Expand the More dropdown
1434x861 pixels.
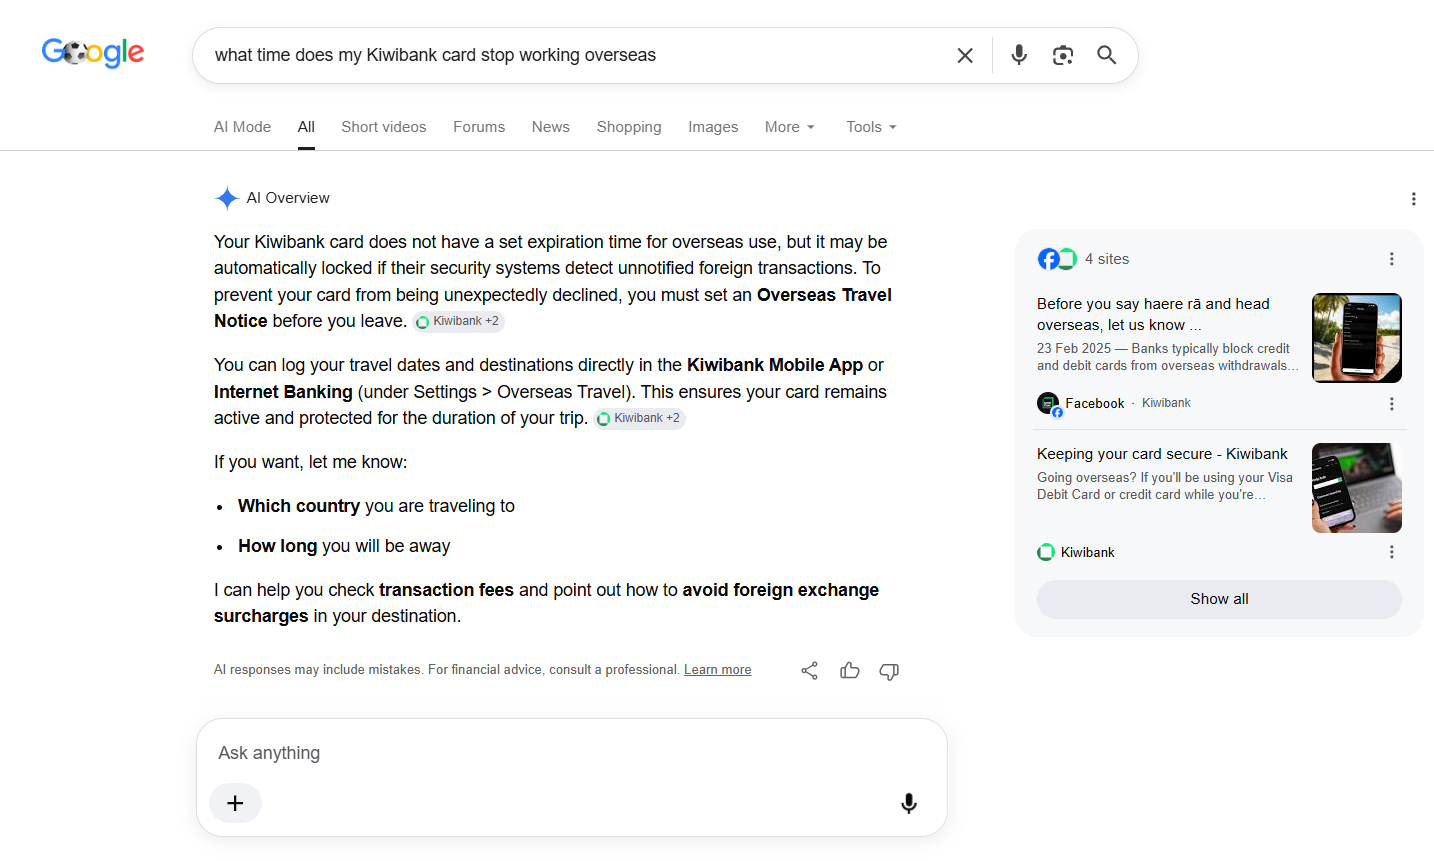point(790,127)
